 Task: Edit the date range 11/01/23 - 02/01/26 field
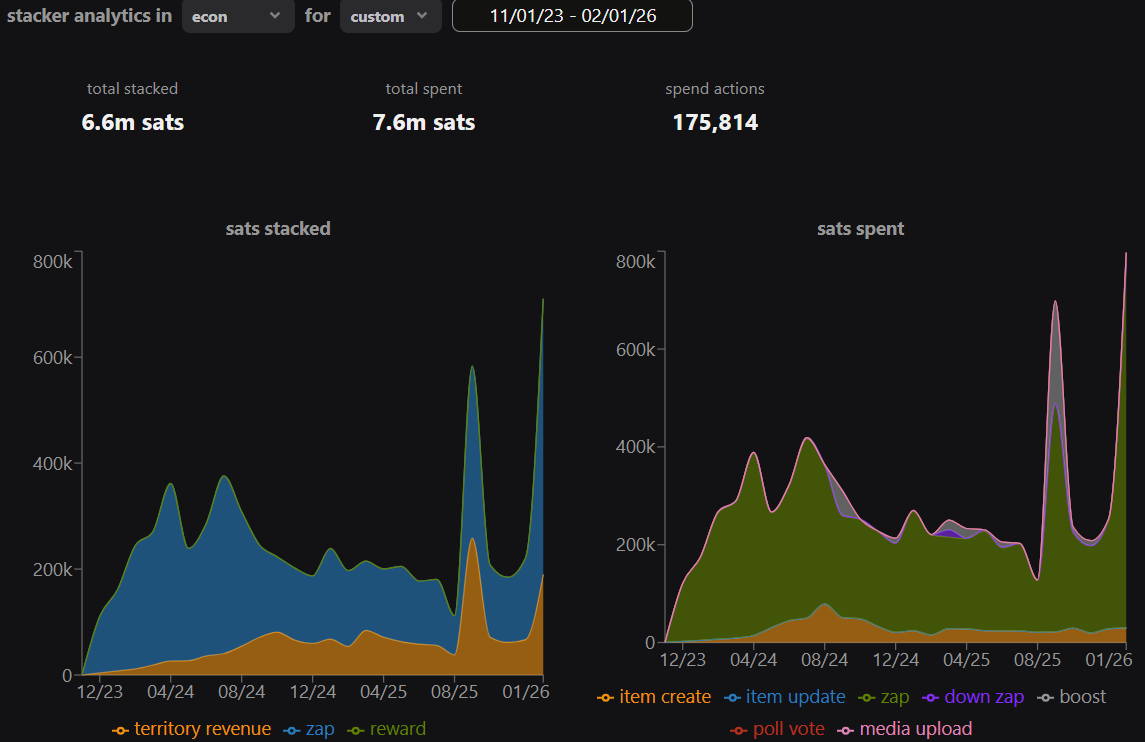(x=572, y=16)
